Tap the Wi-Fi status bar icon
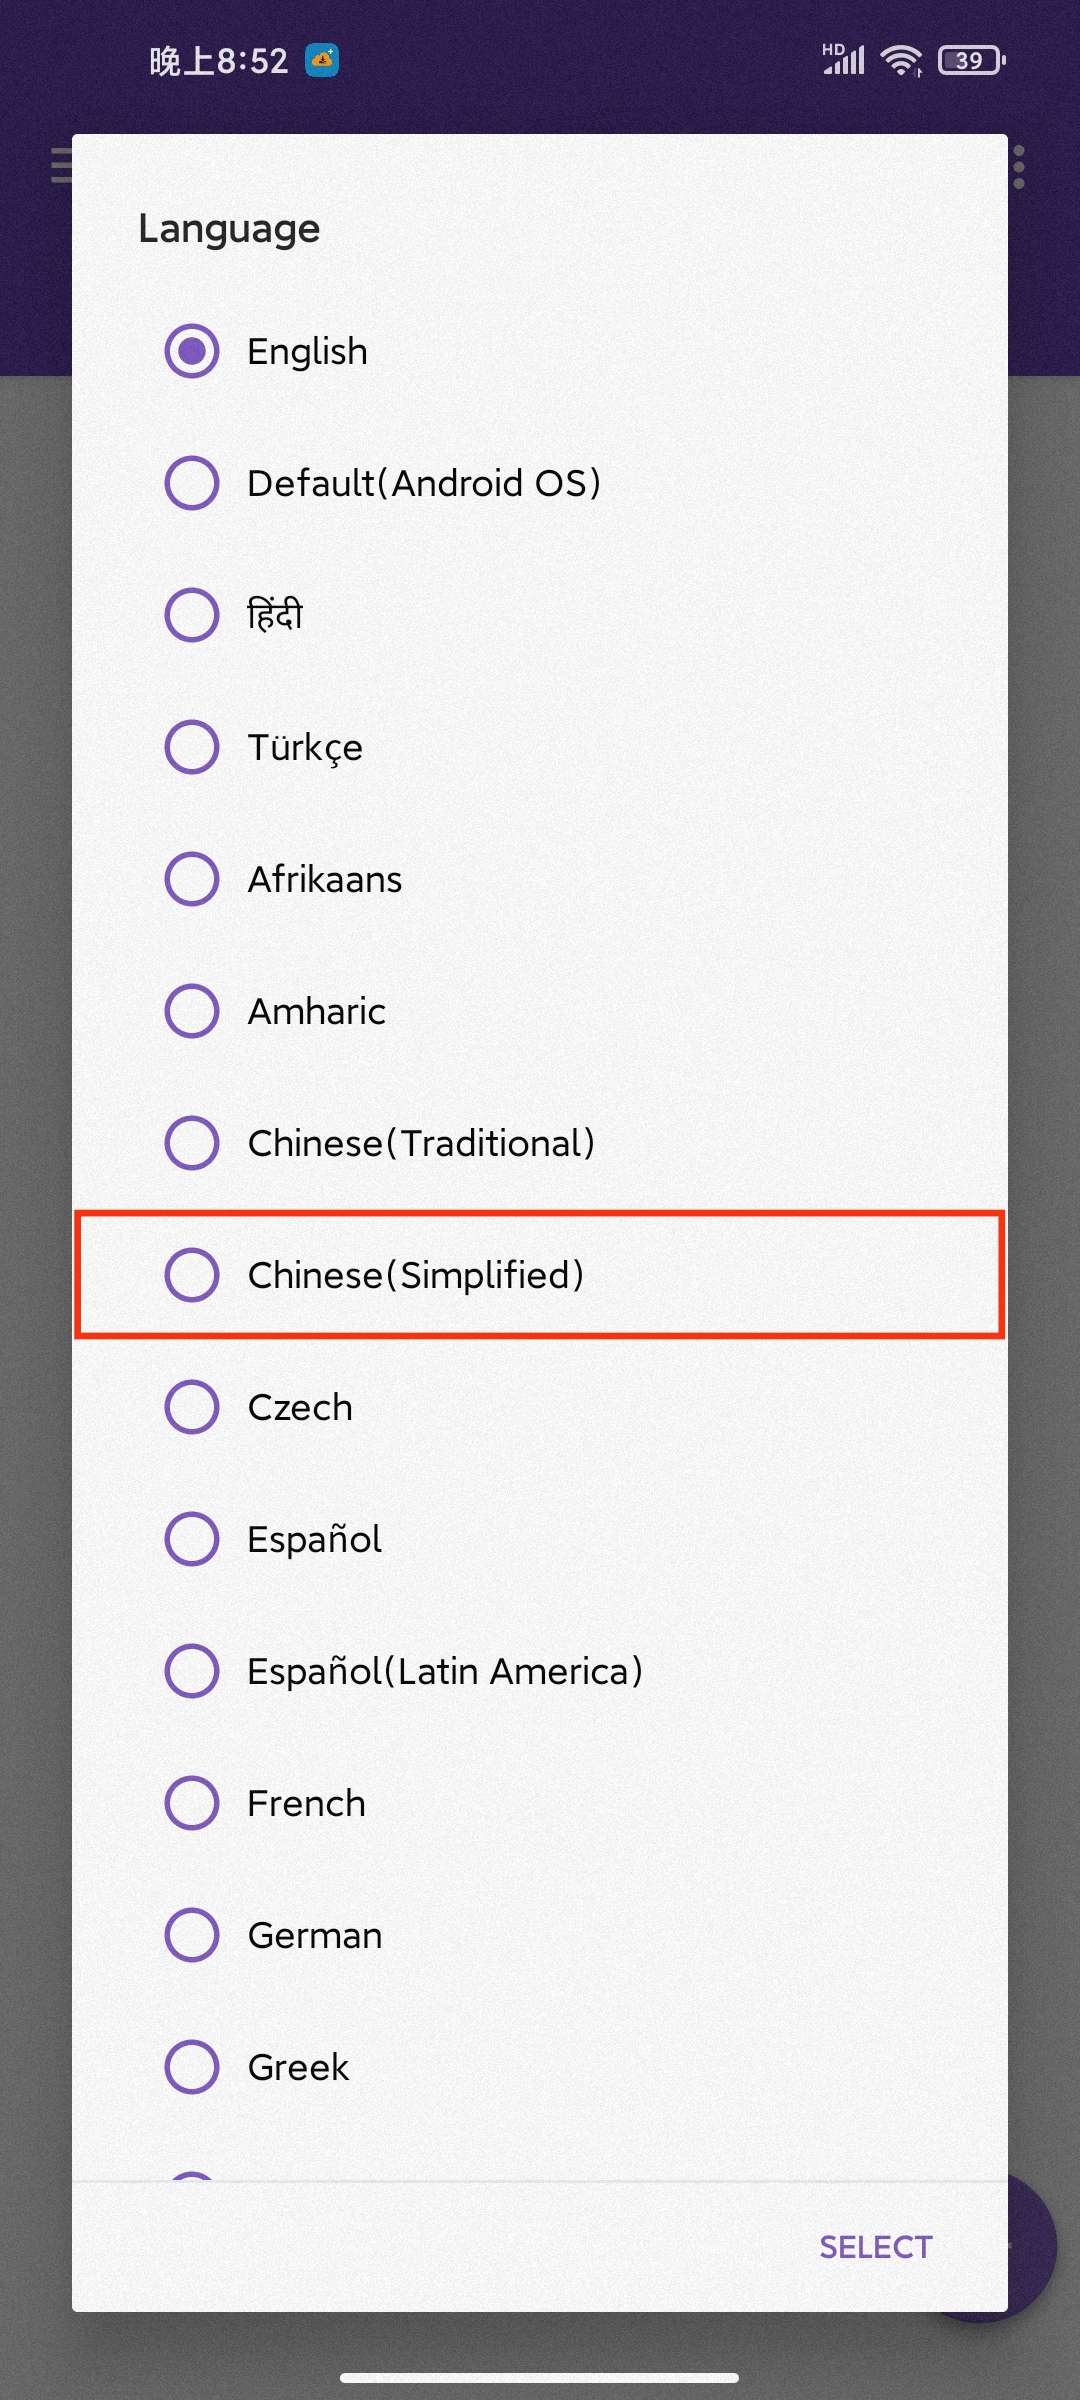This screenshot has width=1080, height=2400. coord(901,60)
